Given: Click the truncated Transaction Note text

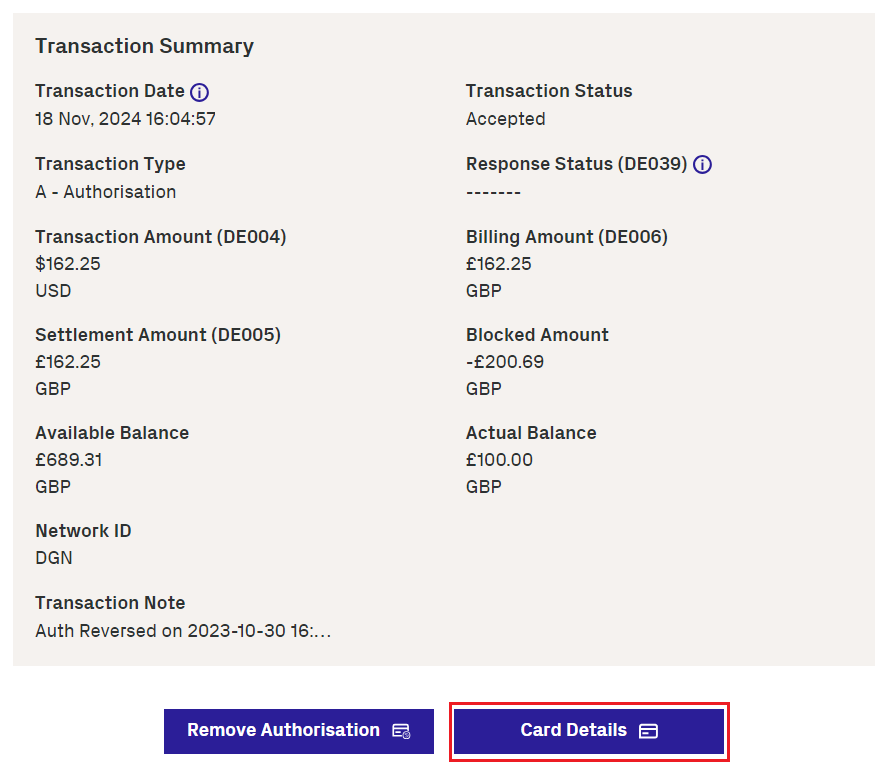Looking at the screenshot, I should pyautogui.click(x=183, y=631).
